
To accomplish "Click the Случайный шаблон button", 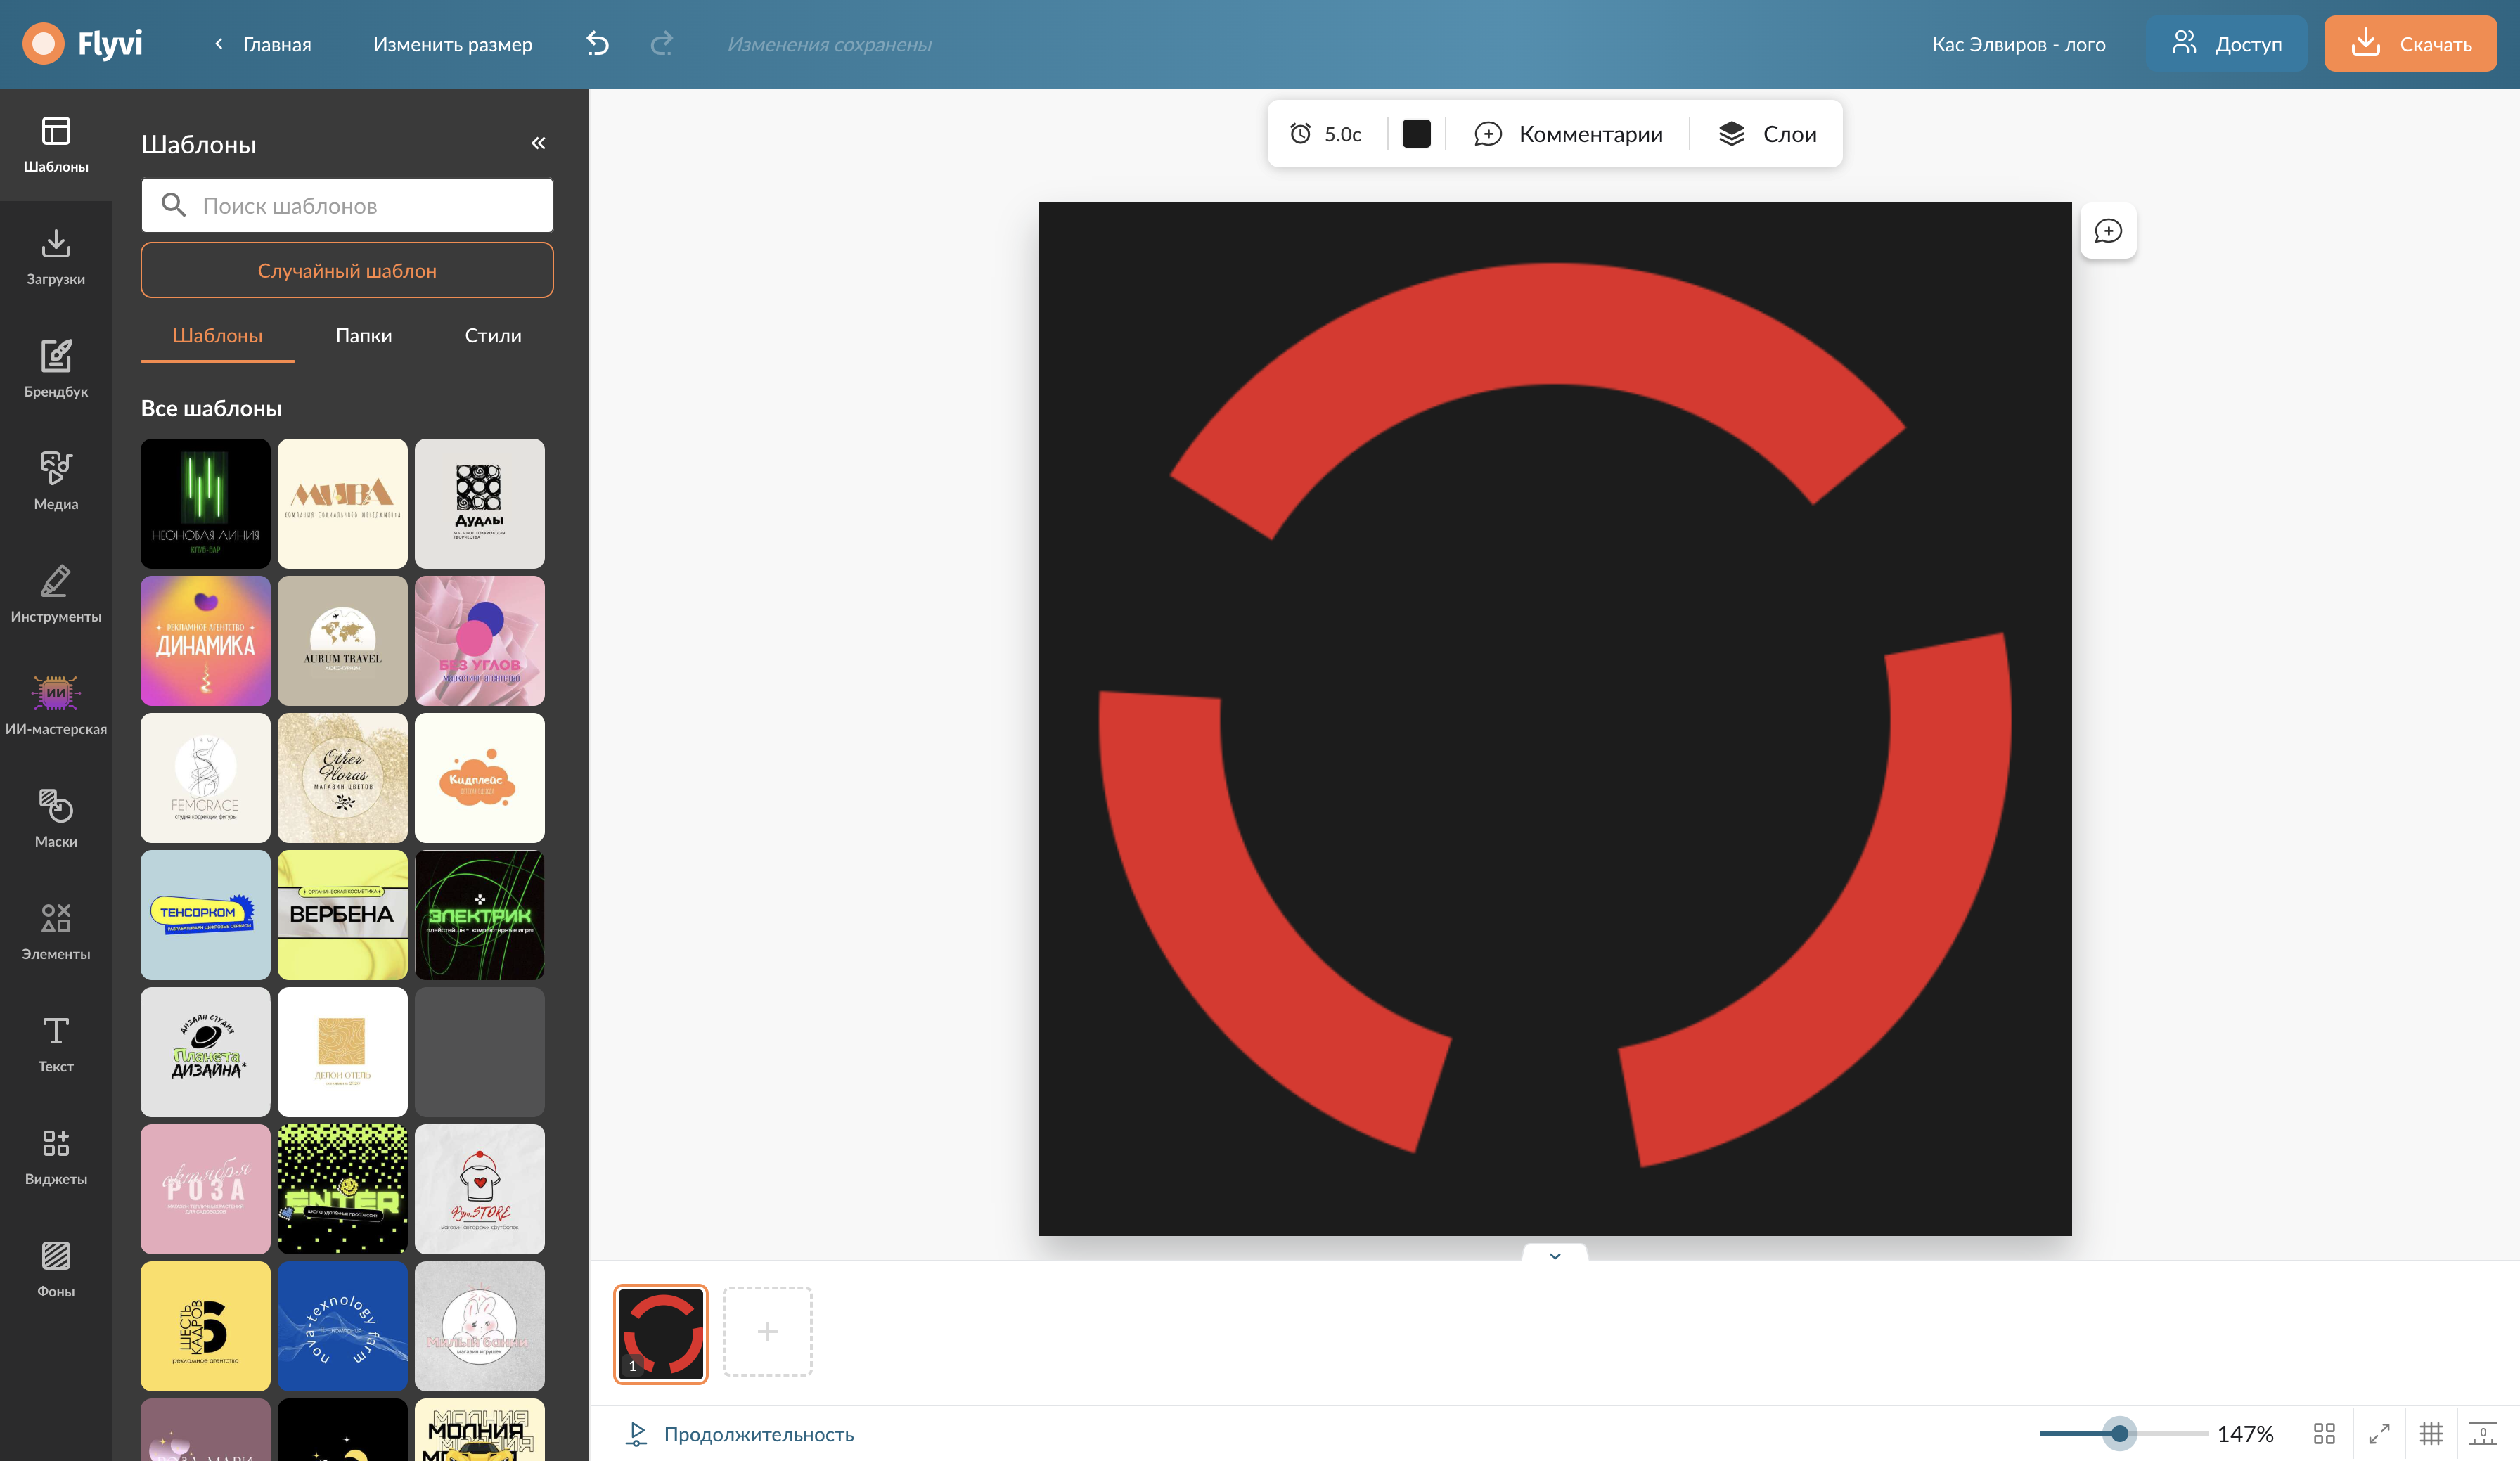I will 347,270.
